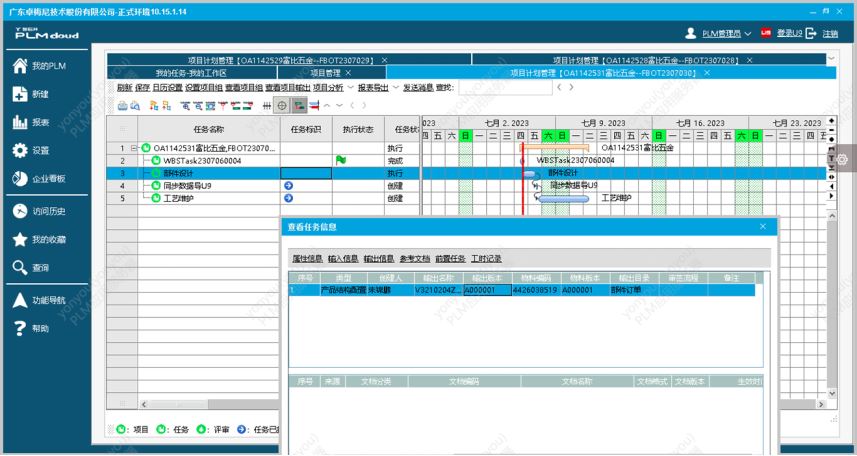Screen dimensions: 857x456
Task: Open 报表 from the left sidebar
Action: click(40, 123)
